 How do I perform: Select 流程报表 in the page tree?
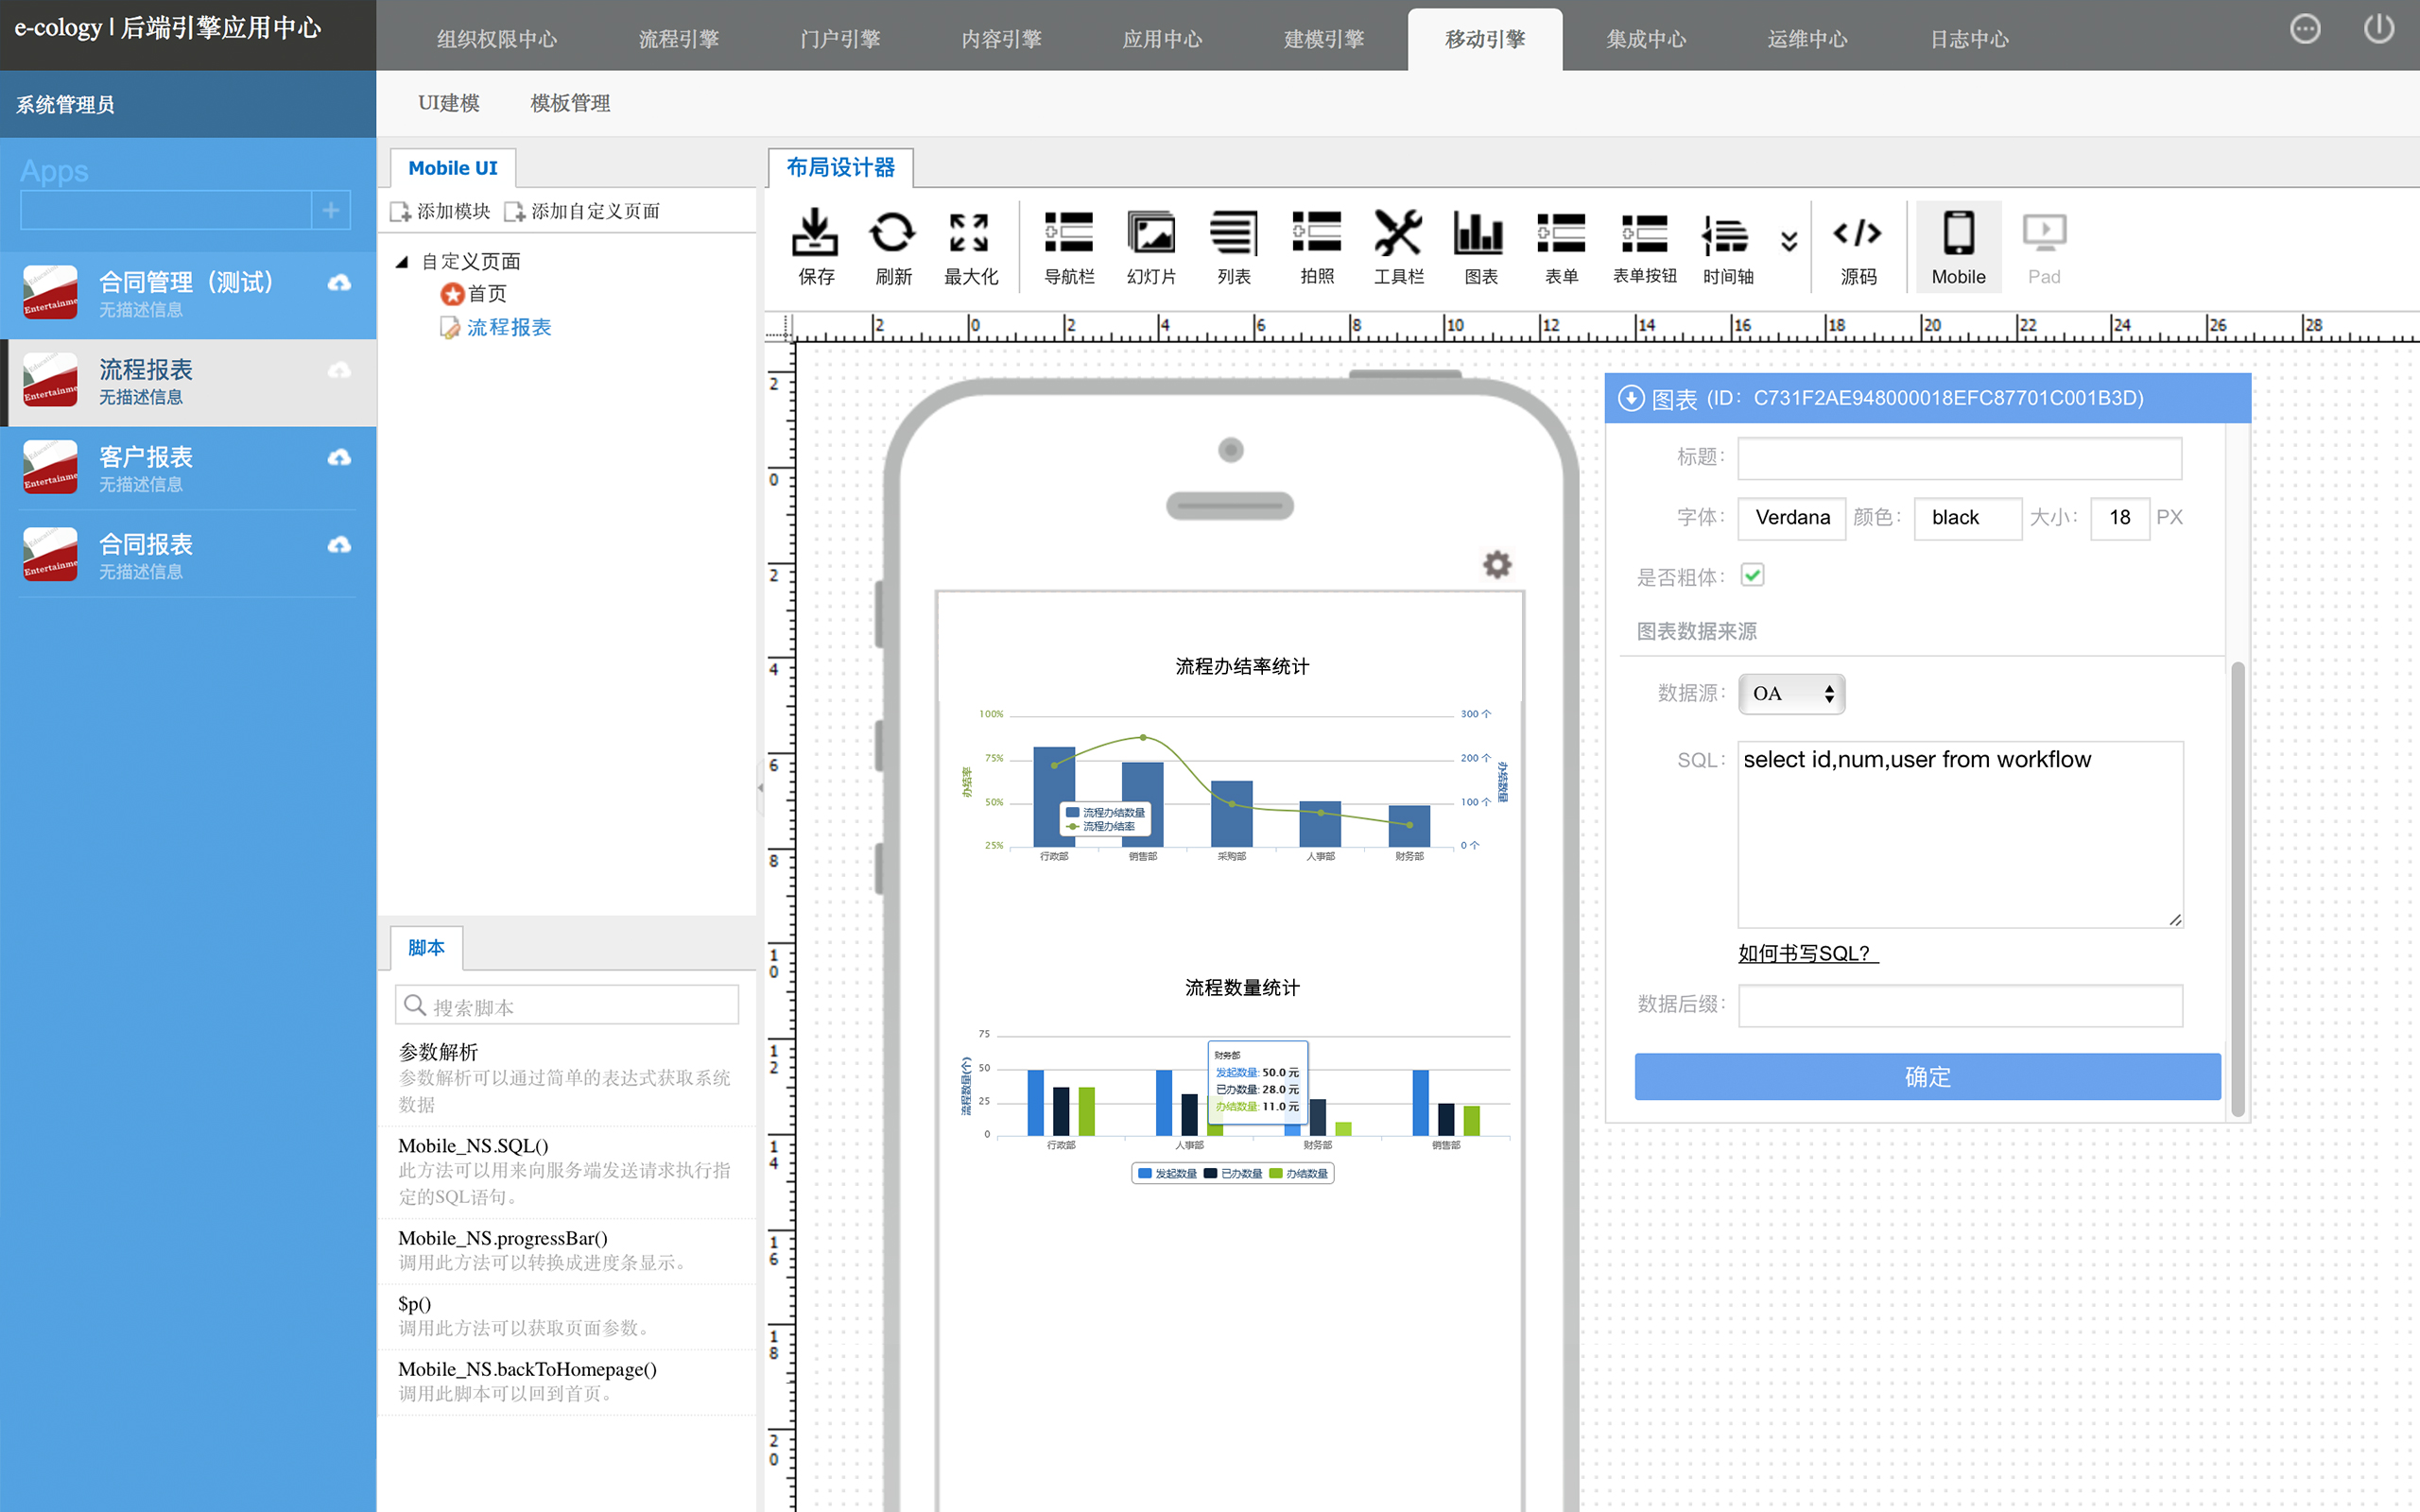tap(509, 328)
